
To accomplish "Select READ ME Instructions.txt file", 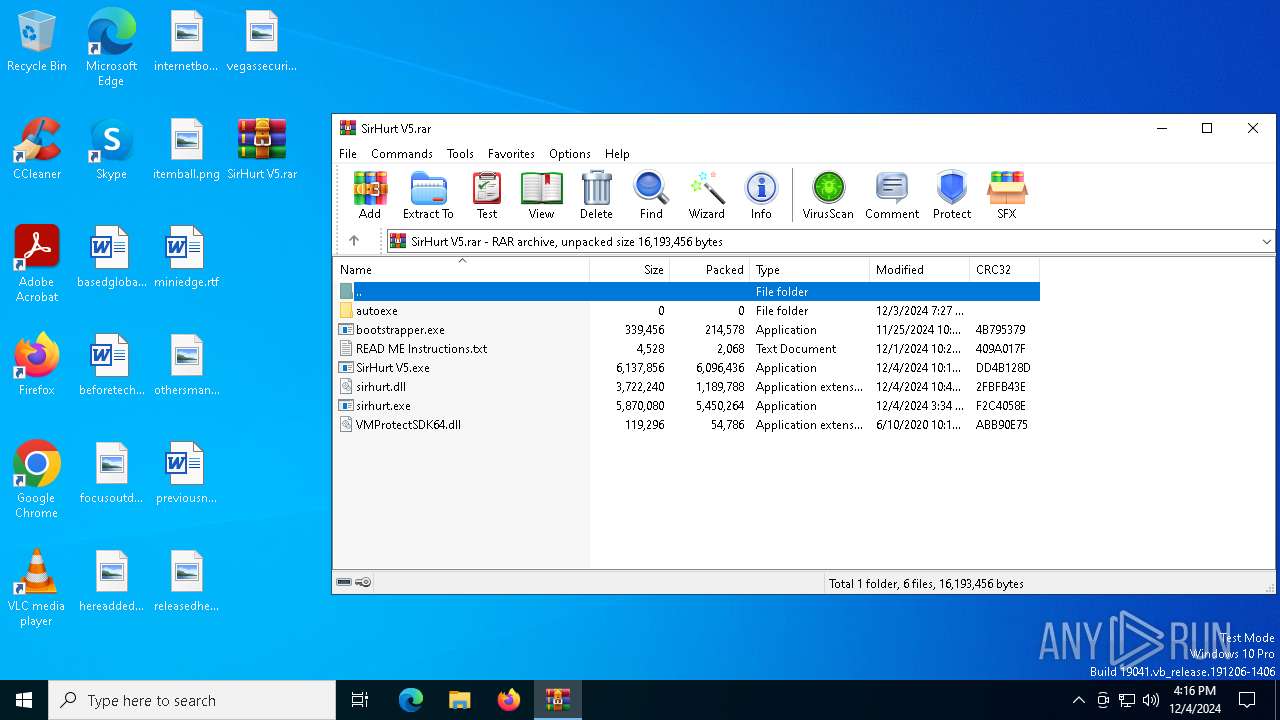I will 687,349.
